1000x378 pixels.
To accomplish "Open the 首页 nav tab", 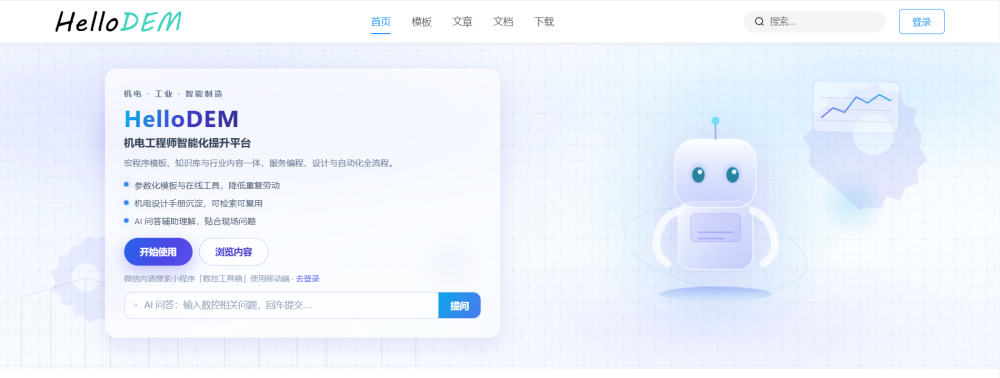I will 381,22.
